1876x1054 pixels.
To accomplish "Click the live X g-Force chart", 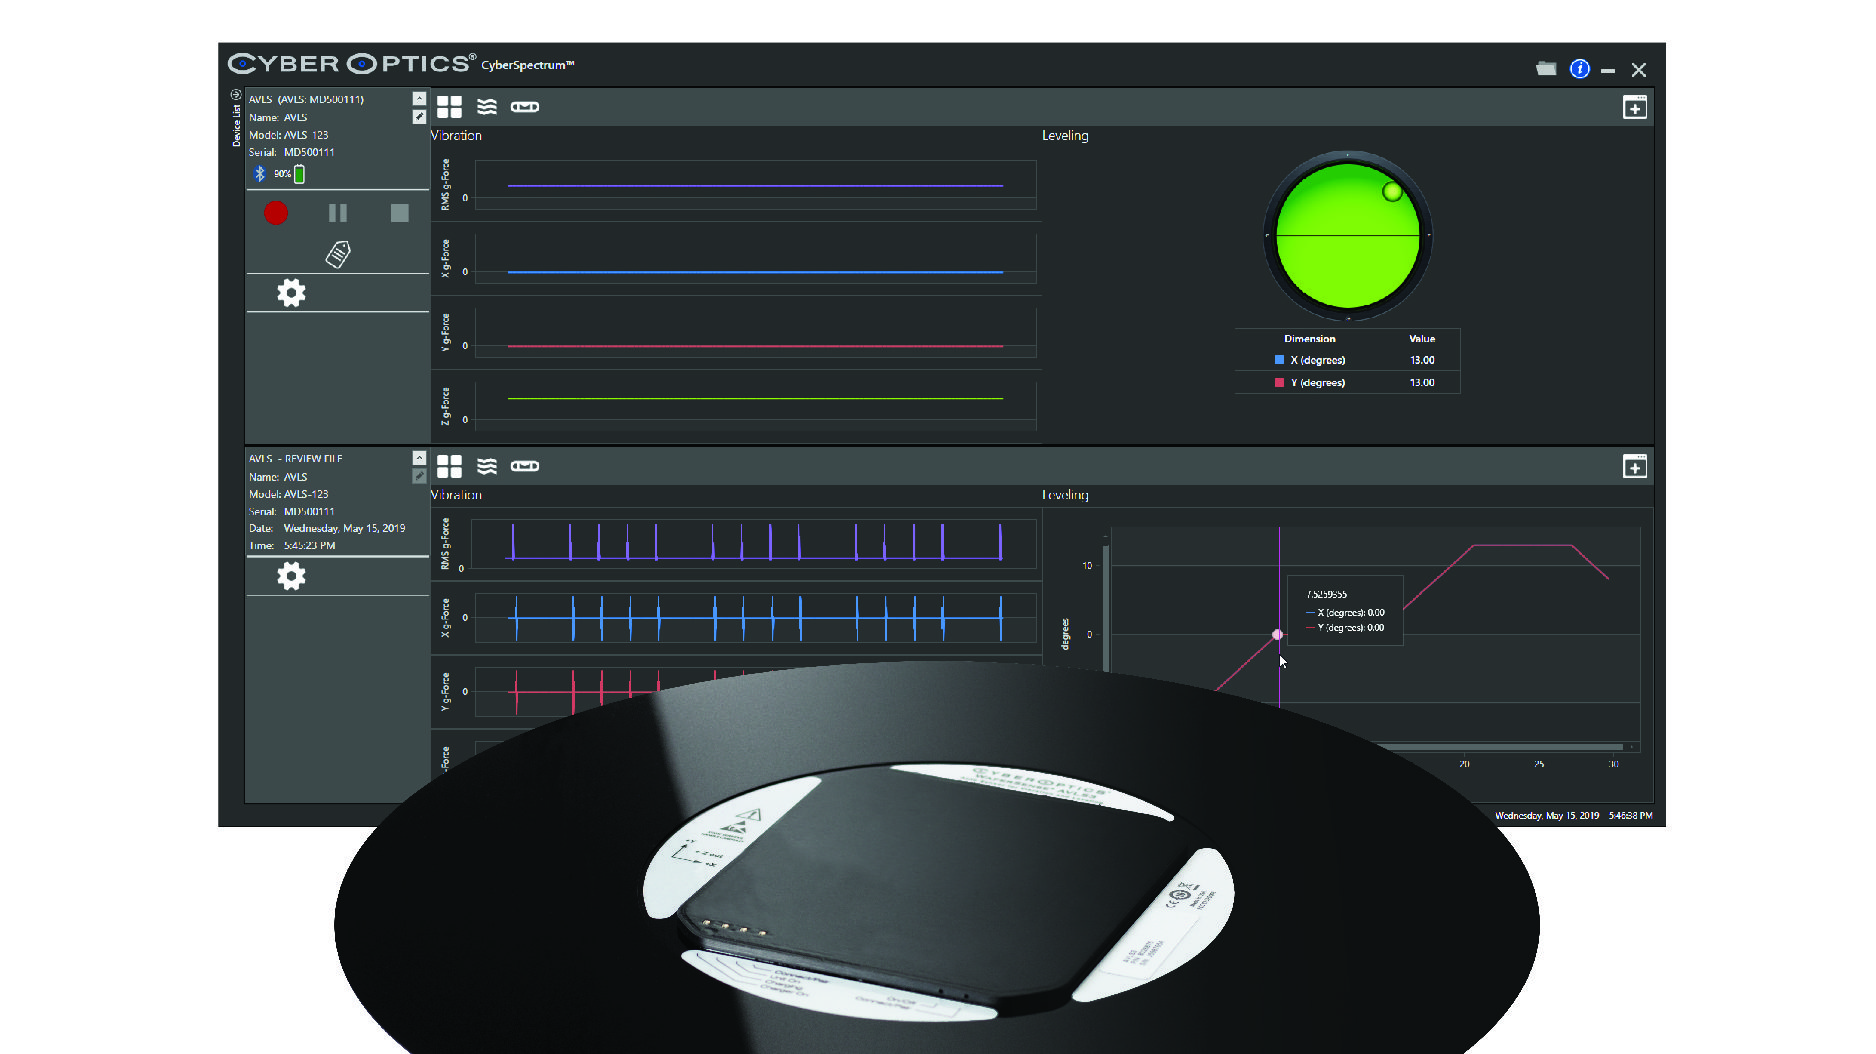I will (x=755, y=260).
